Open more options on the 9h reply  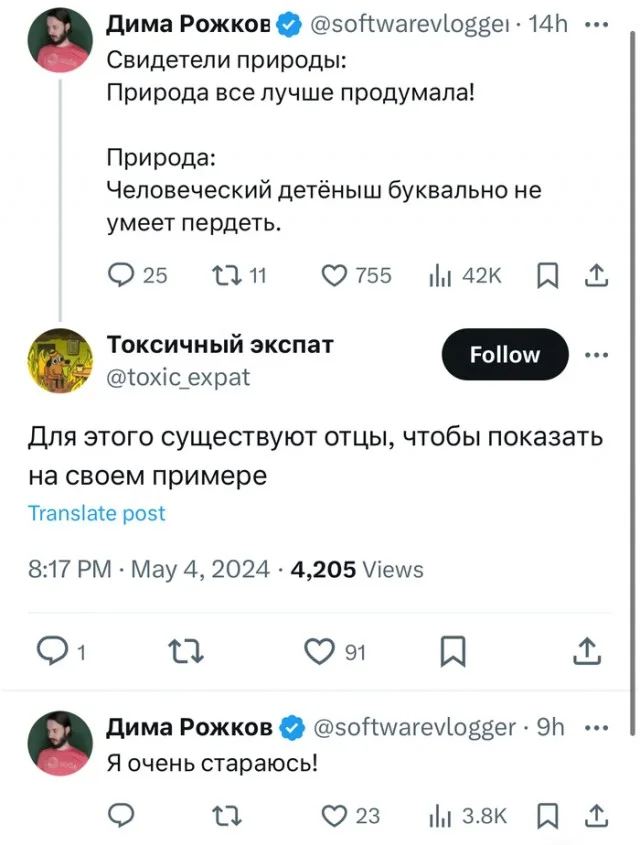click(596, 727)
